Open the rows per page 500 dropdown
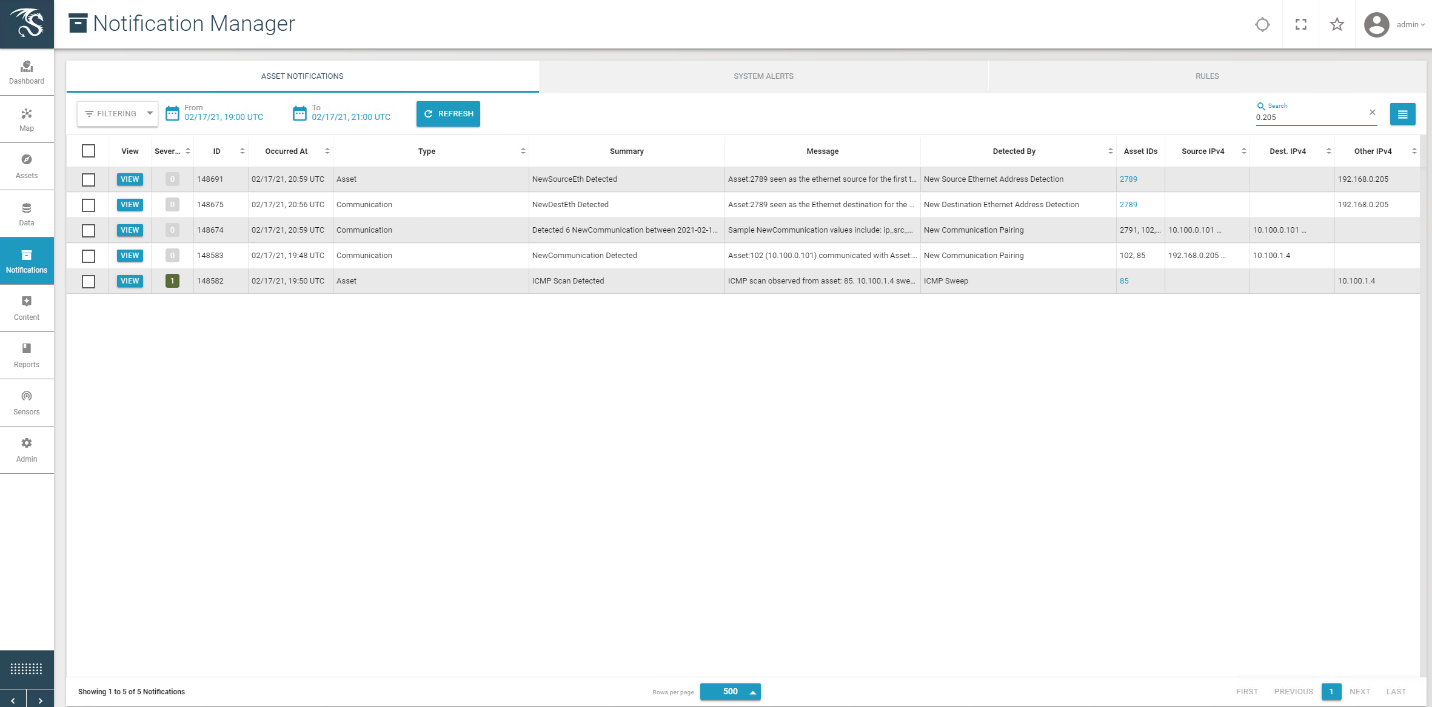 point(730,691)
